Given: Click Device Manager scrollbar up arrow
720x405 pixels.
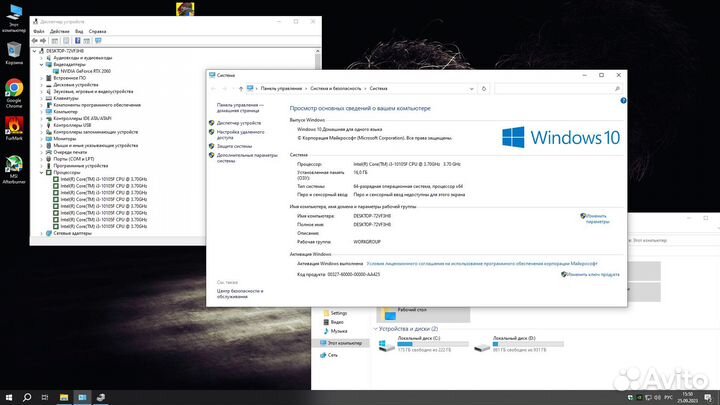Looking at the screenshot, I should tap(317, 51).
